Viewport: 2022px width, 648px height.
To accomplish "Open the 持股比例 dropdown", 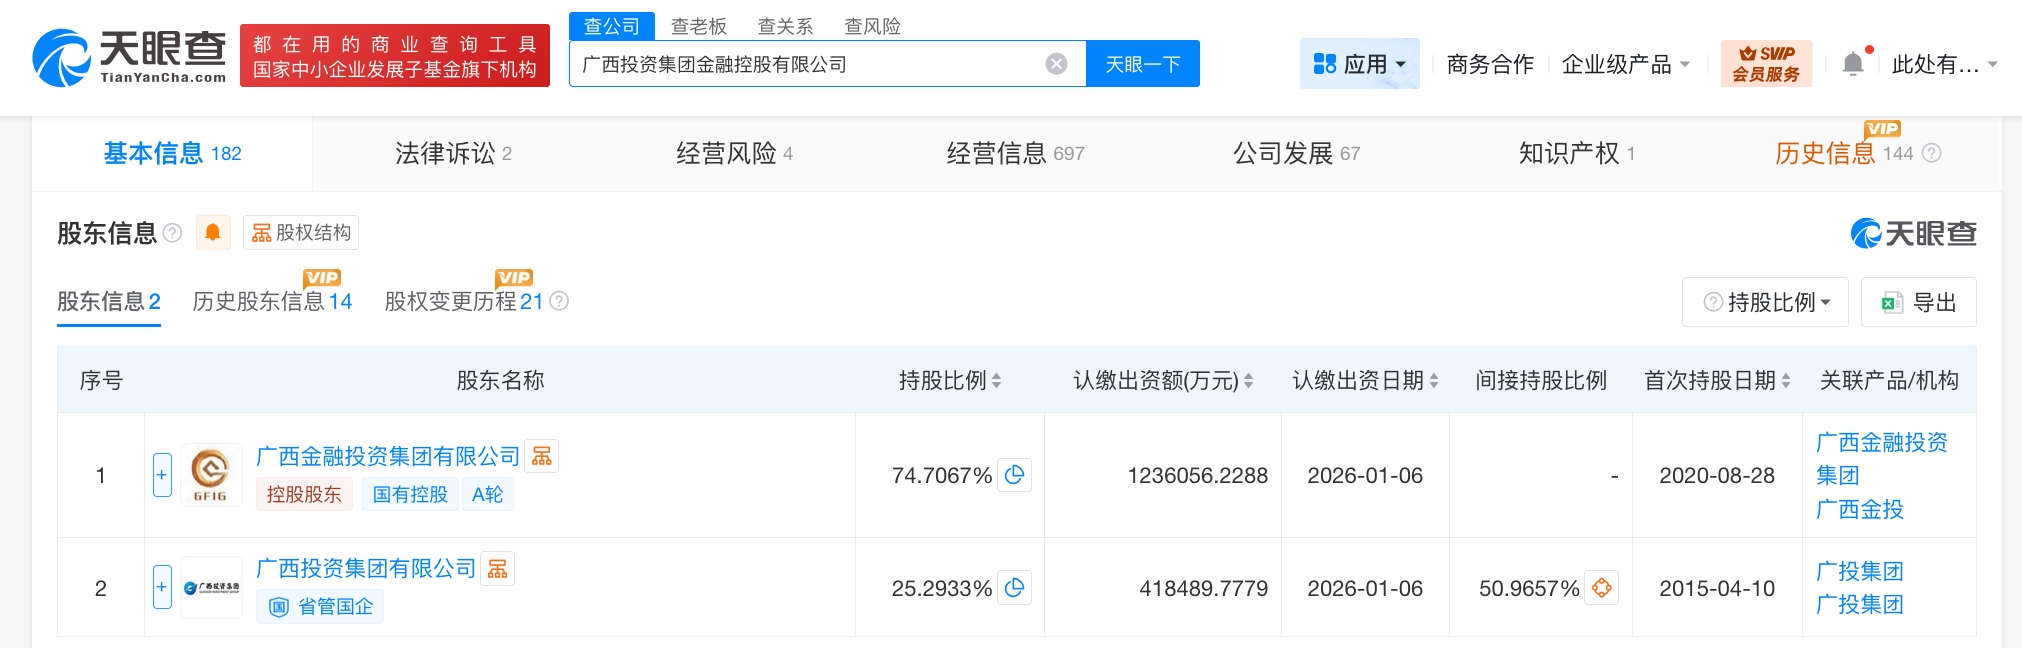I will pos(1766,302).
